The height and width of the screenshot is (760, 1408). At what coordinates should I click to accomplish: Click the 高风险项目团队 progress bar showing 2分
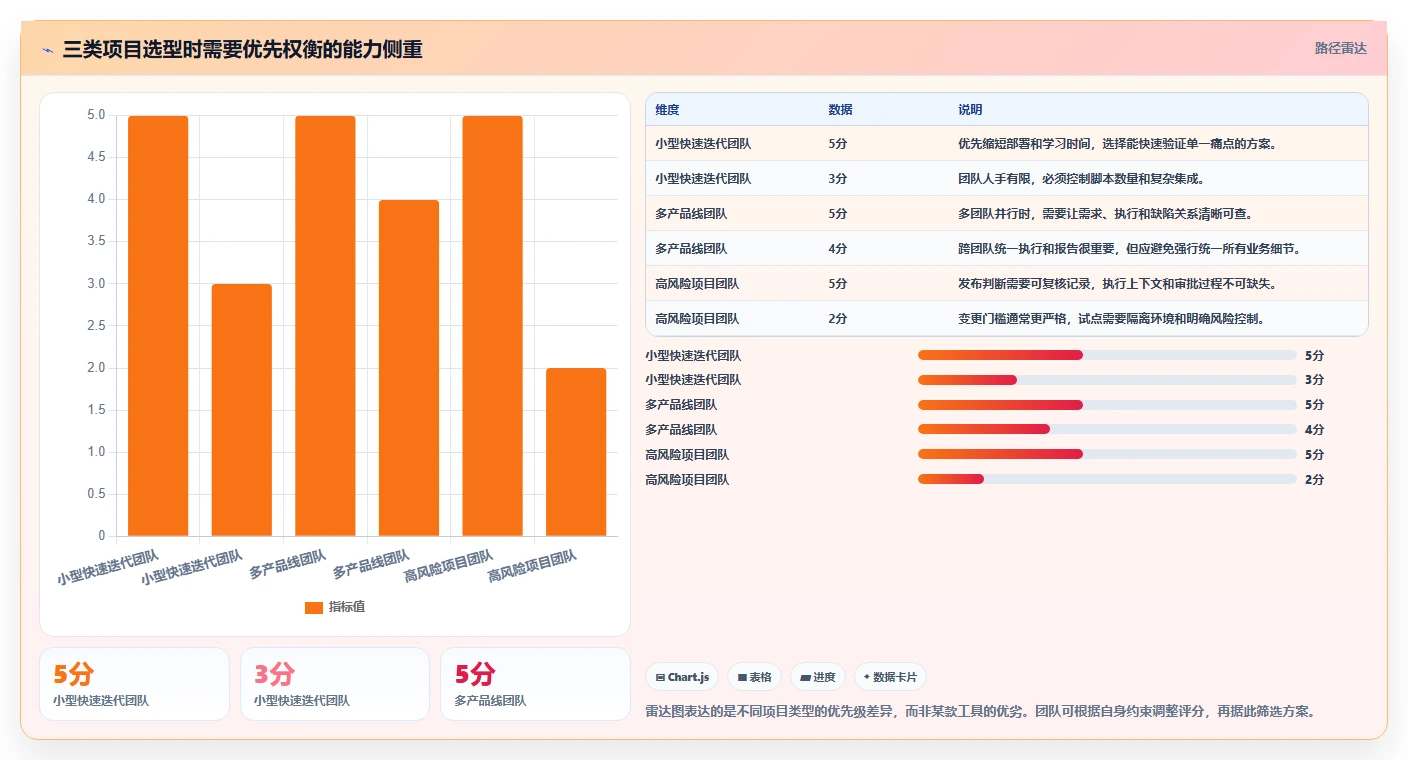coord(1107,479)
